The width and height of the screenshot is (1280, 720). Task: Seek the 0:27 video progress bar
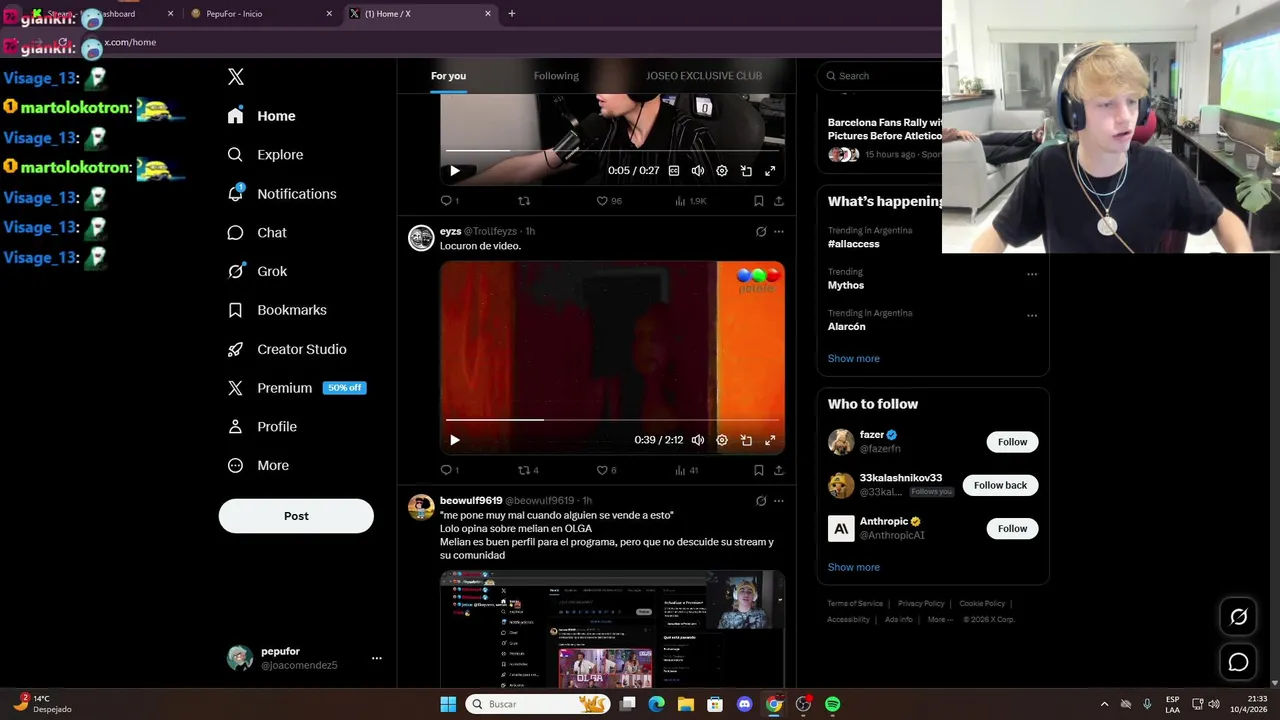click(x=612, y=151)
